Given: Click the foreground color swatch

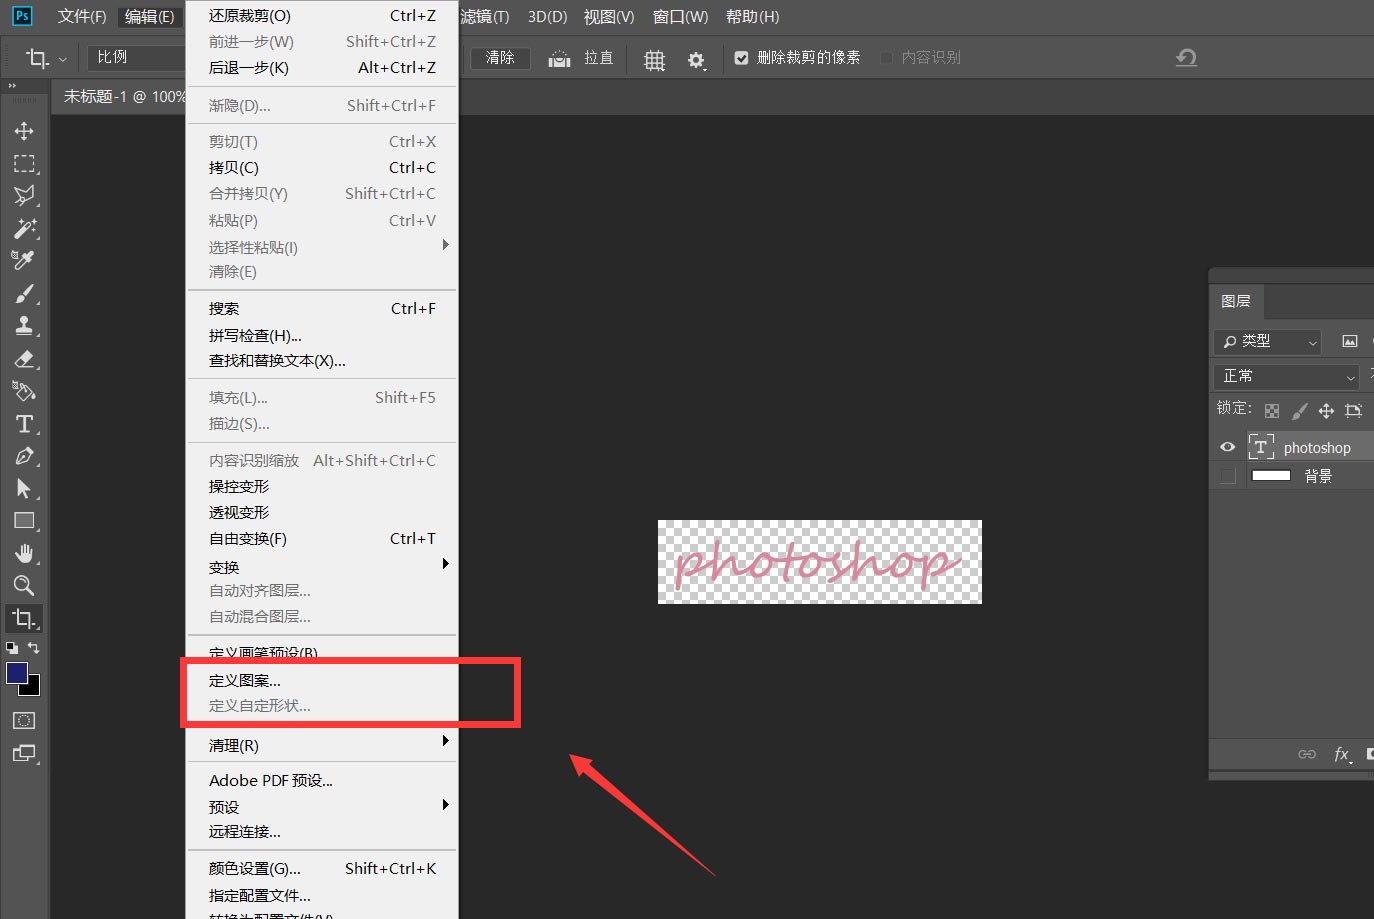Looking at the screenshot, I should 17,673.
